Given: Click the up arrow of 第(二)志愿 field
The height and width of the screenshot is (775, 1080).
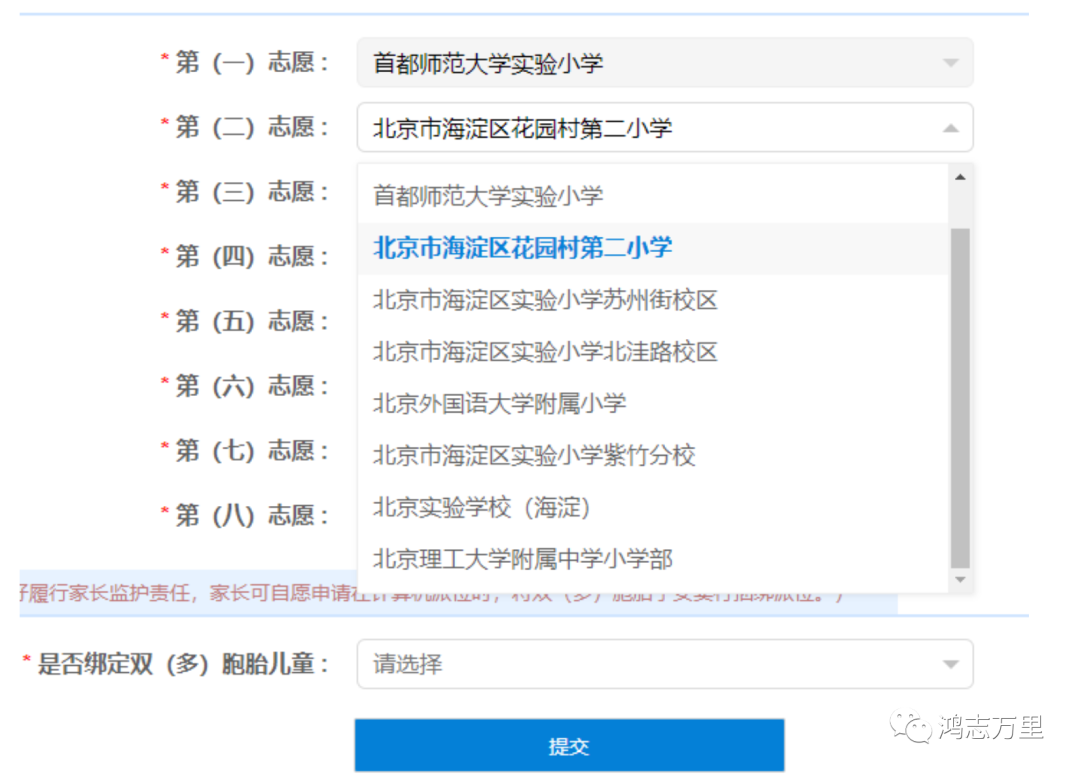Looking at the screenshot, I should (x=951, y=128).
